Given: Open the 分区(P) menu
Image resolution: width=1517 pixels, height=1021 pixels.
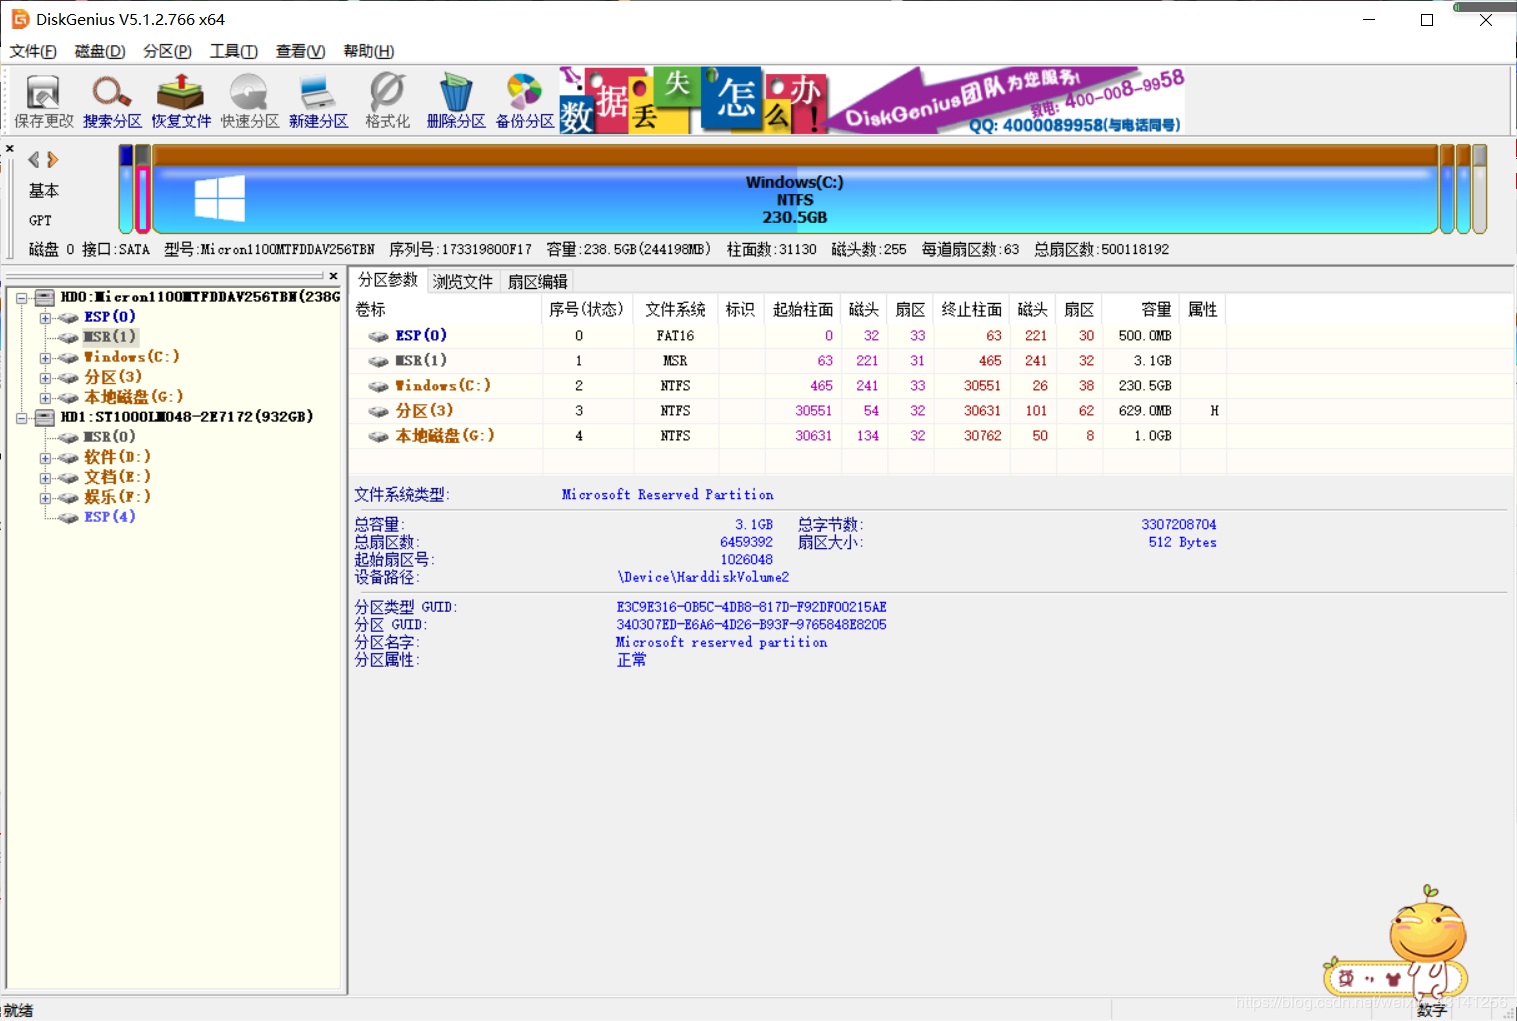Looking at the screenshot, I should tap(167, 51).
